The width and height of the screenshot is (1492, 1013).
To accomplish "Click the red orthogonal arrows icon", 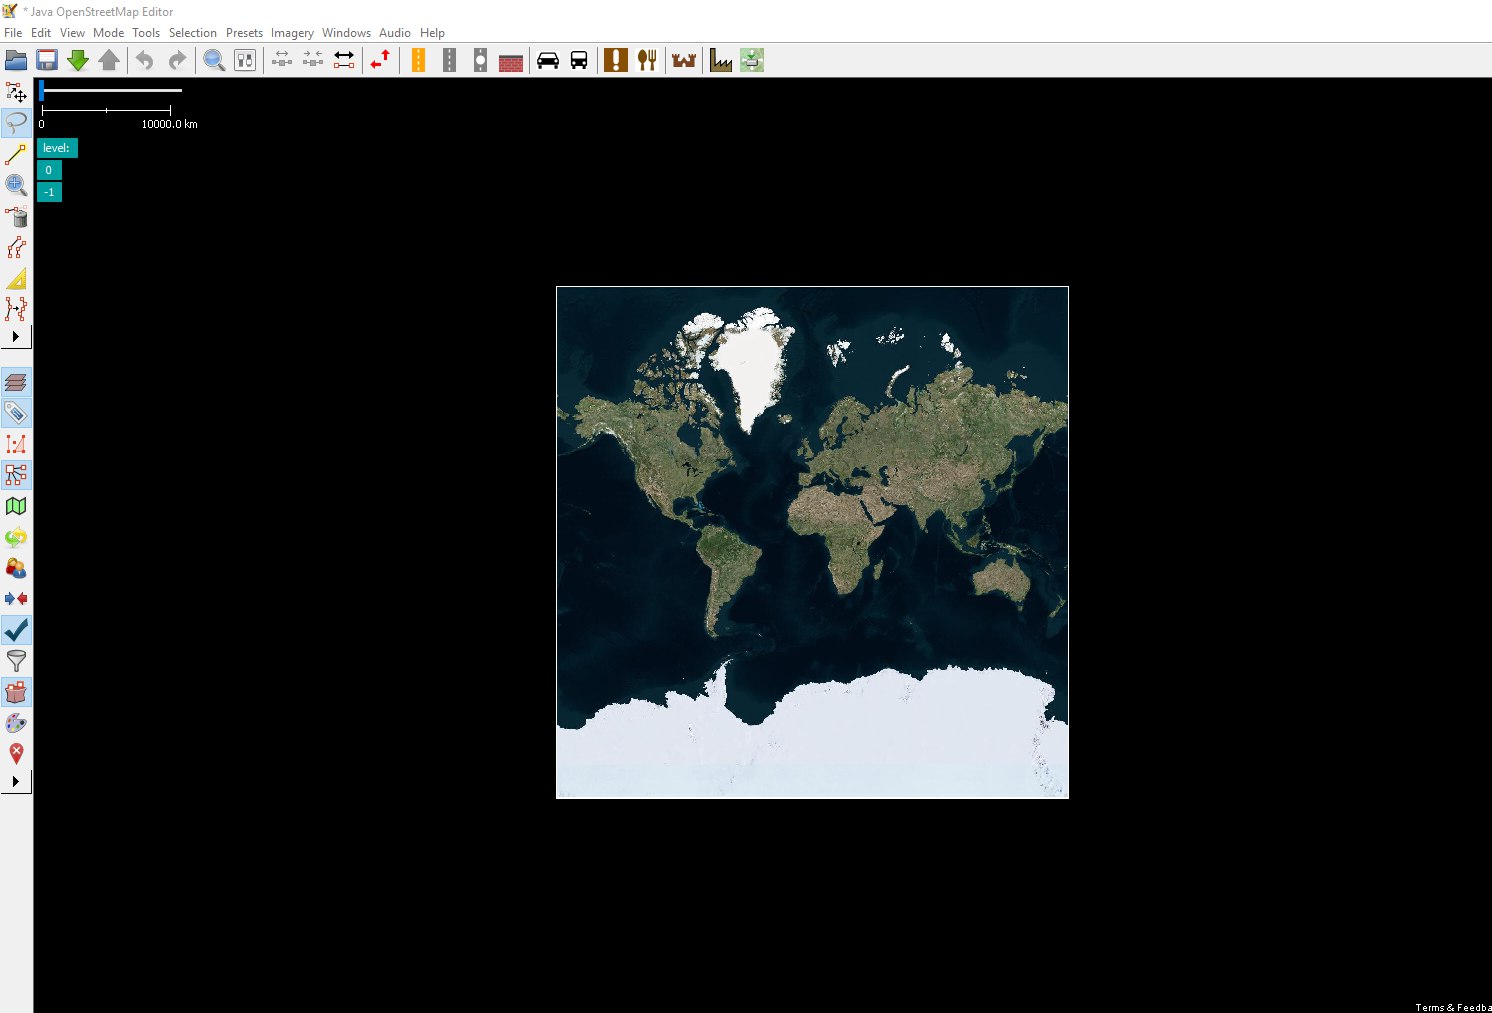I will (380, 61).
